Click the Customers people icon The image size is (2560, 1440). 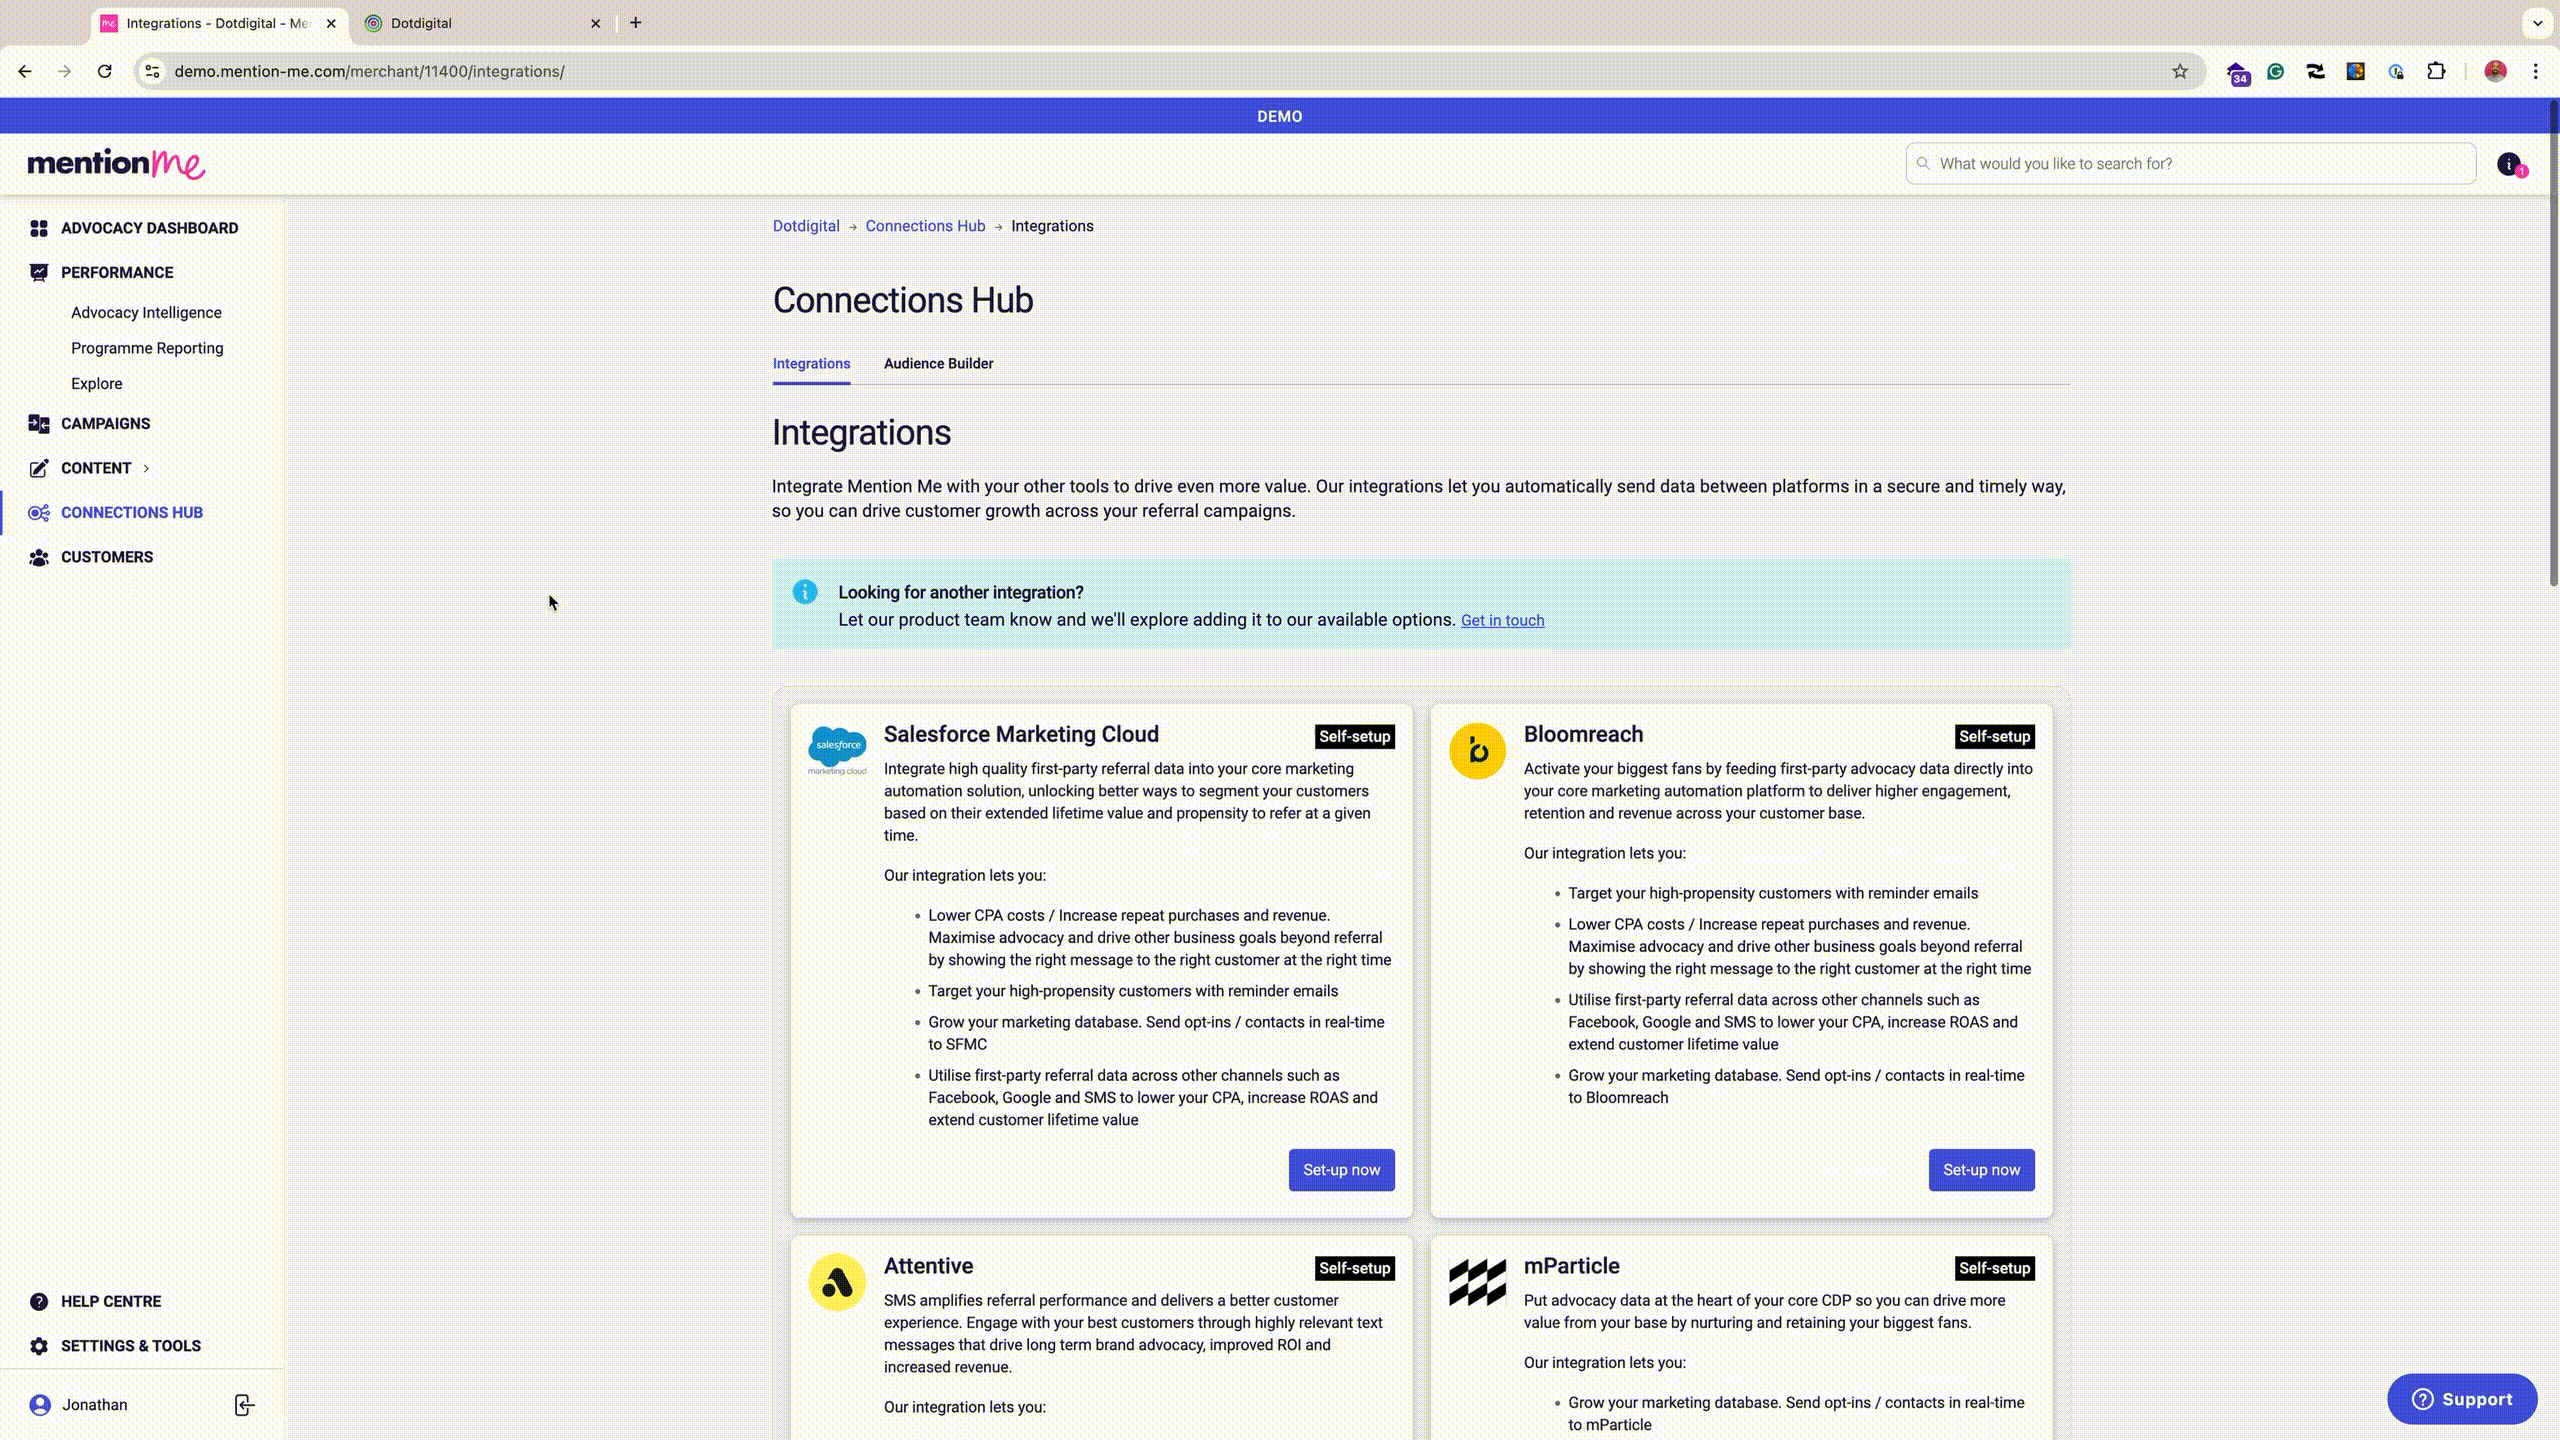pos(39,557)
